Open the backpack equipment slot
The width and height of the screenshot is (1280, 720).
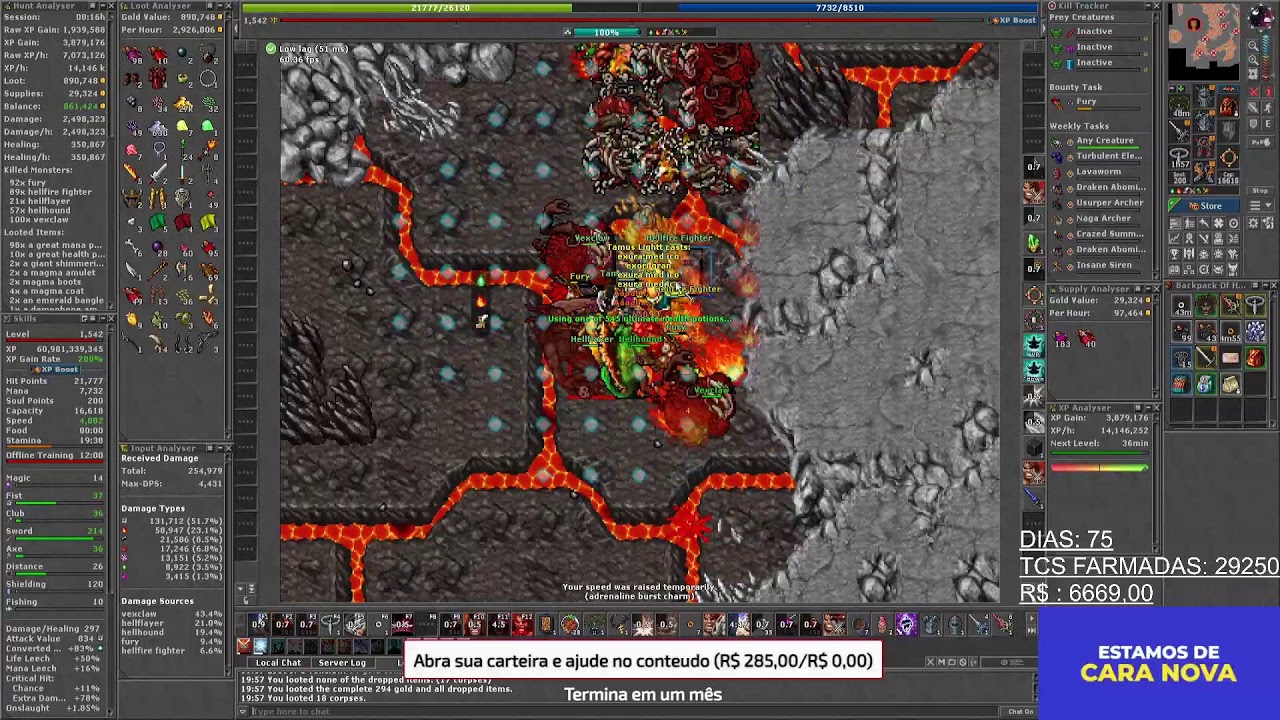[1228, 105]
